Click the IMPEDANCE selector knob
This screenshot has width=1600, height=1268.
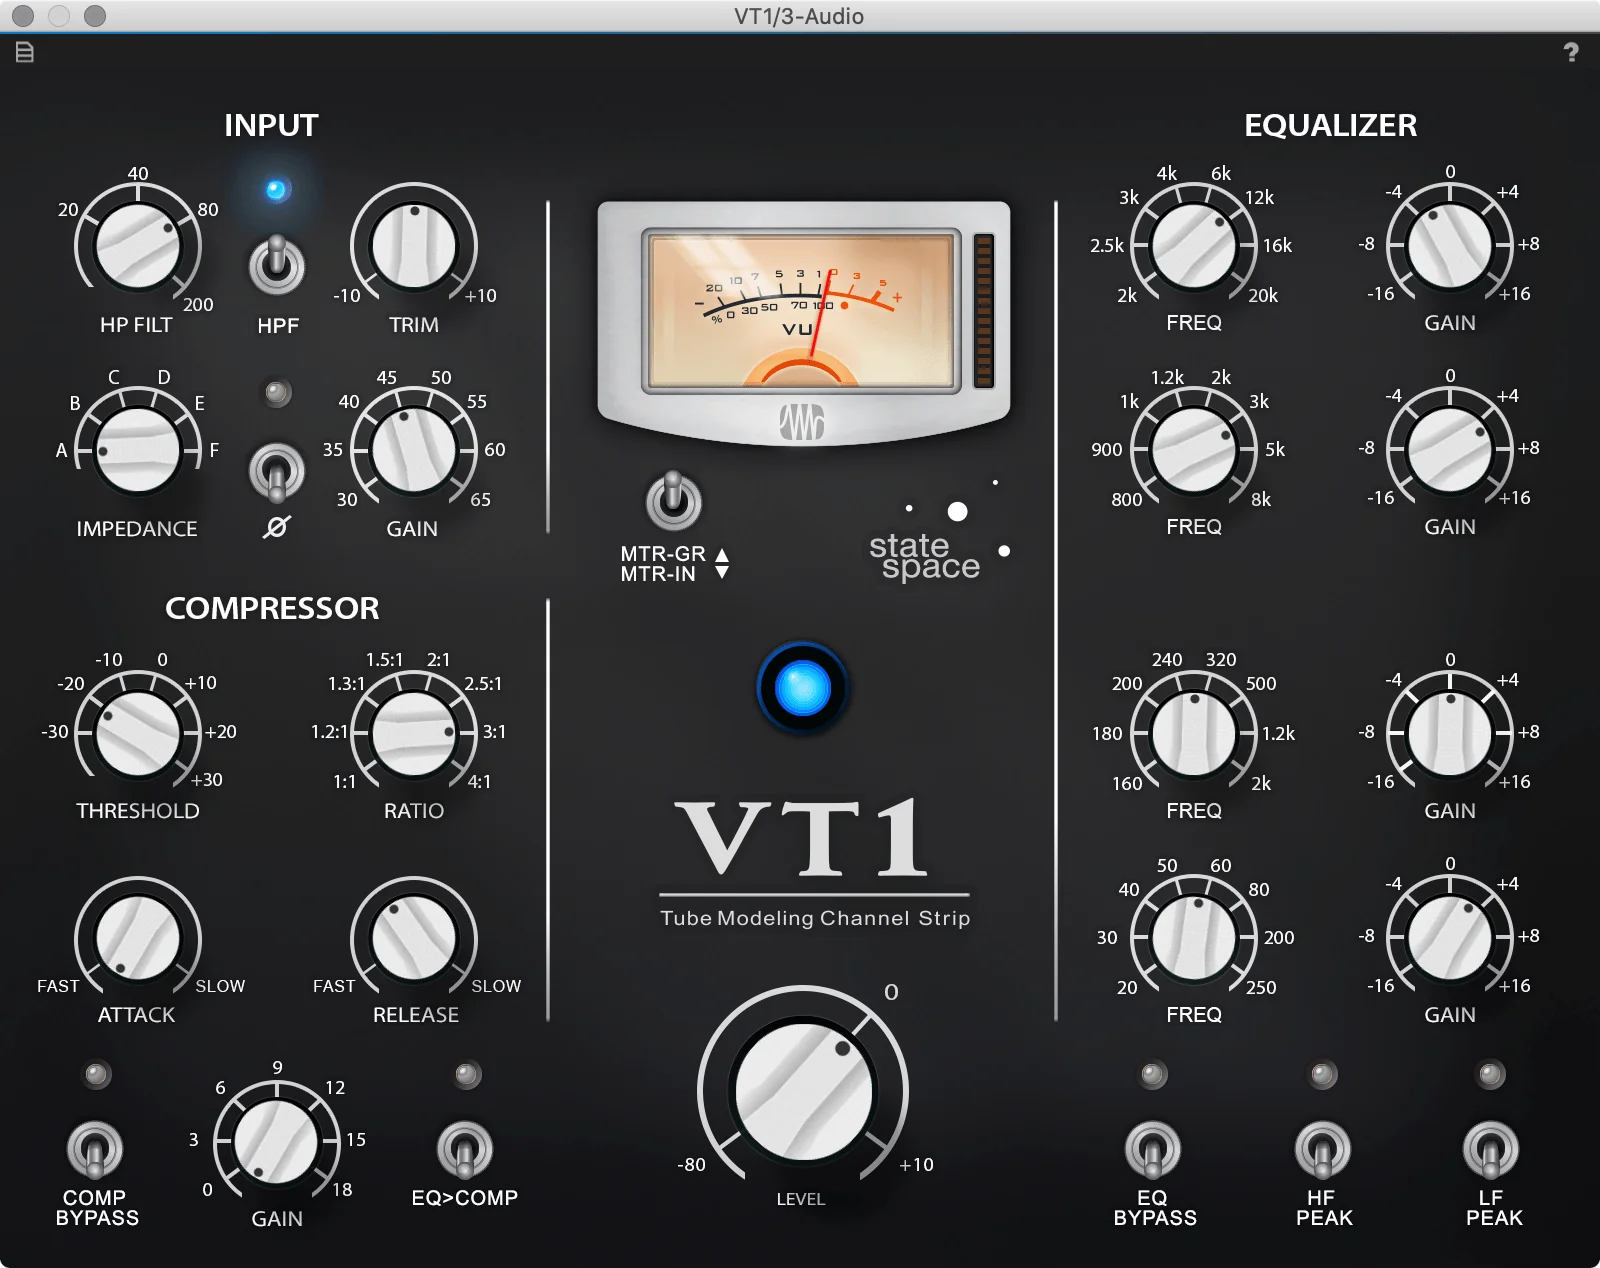[138, 450]
